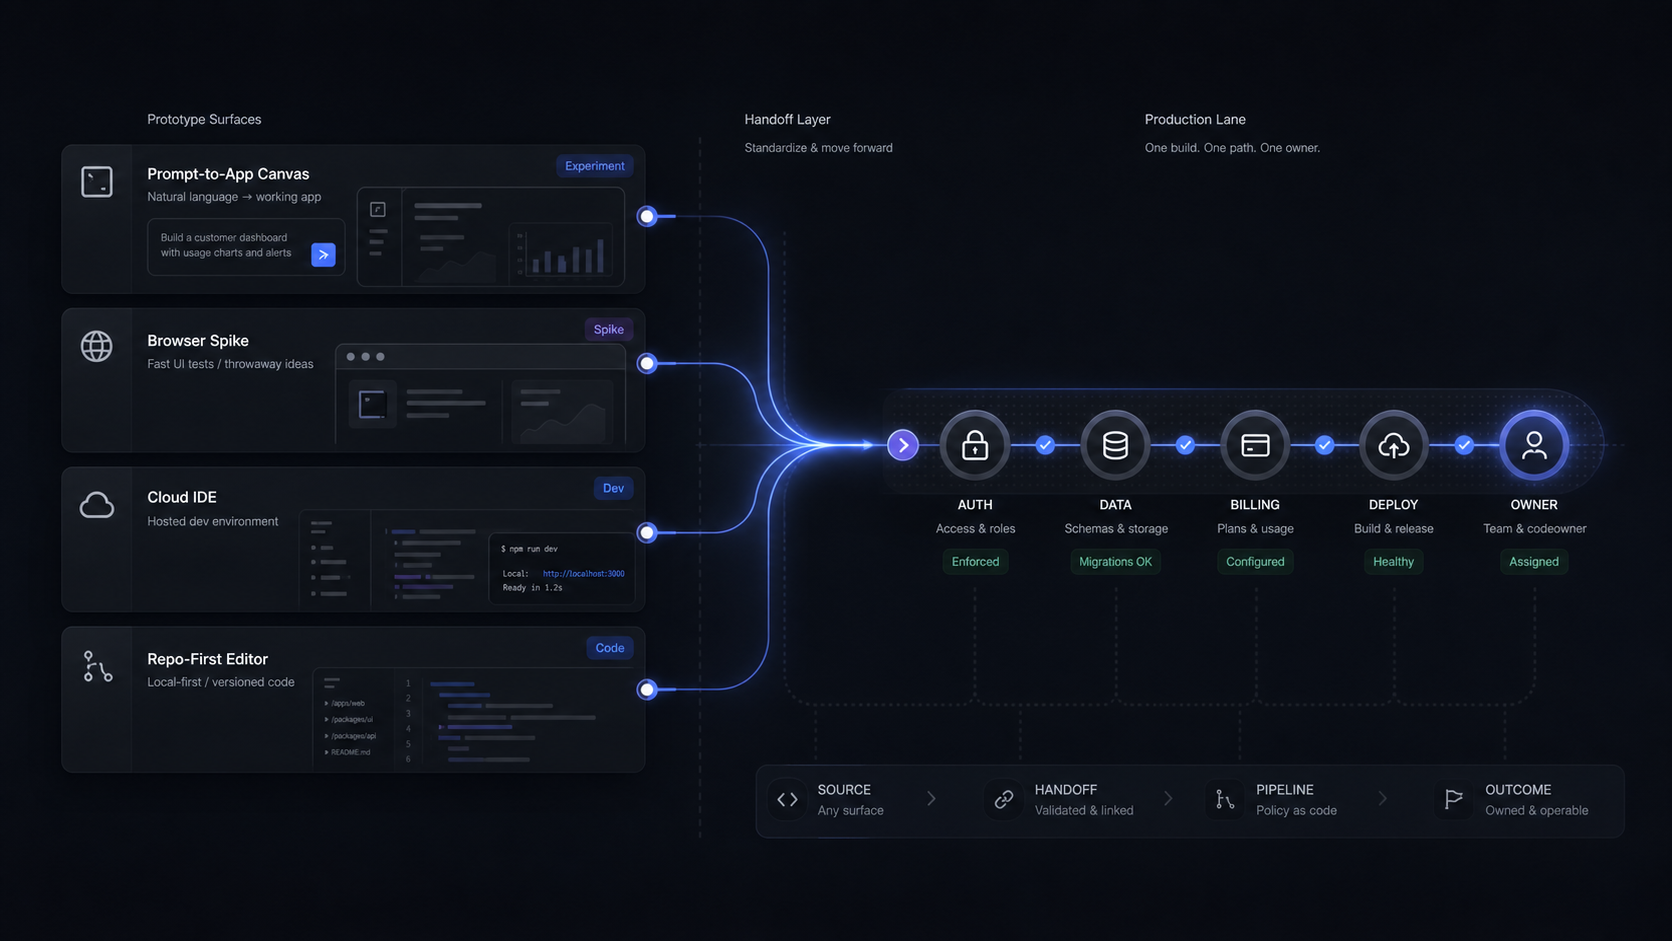Click the Browser Spike output connector dot
This screenshot has height=941, width=1672.
coord(647,363)
